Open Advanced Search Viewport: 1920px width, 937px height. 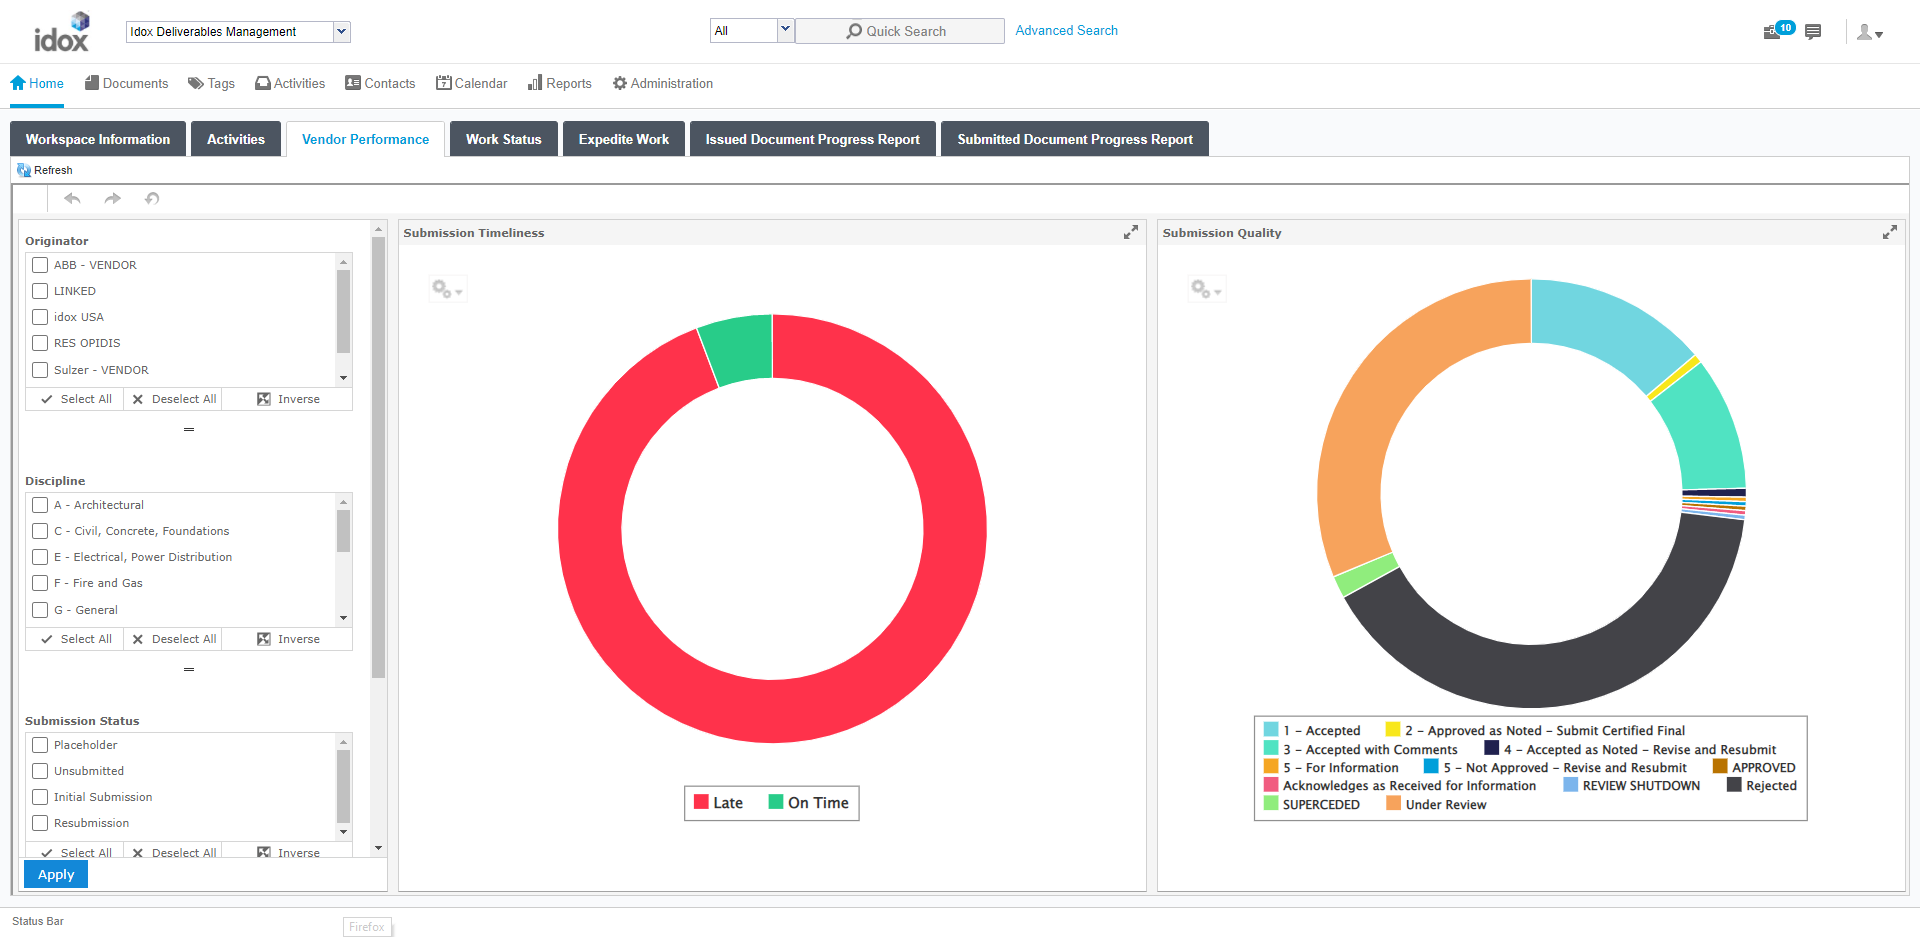pos(1066,30)
